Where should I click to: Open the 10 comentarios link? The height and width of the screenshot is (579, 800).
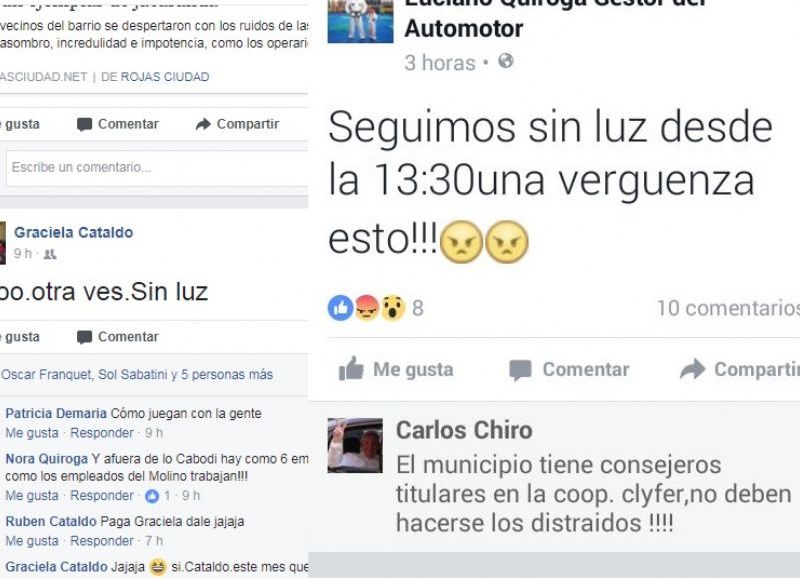728,308
